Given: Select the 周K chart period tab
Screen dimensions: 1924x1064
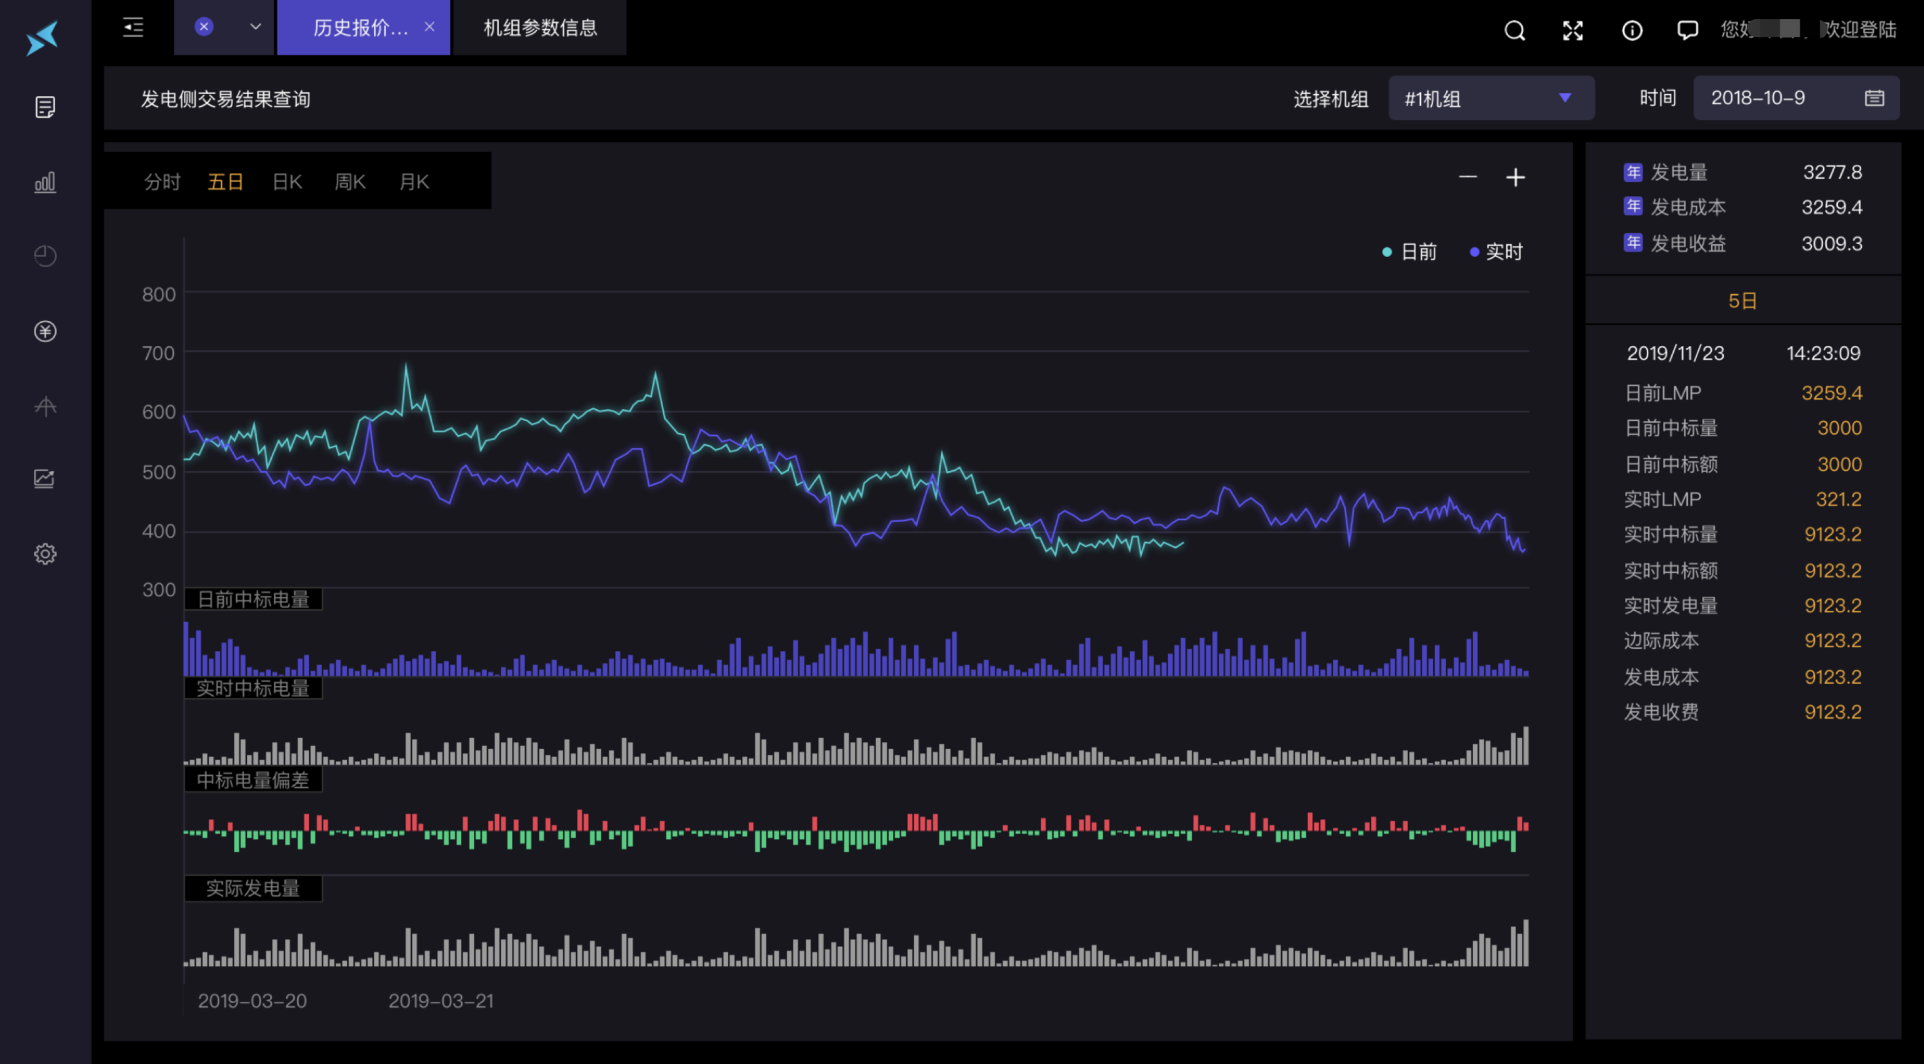Looking at the screenshot, I should pos(350,182).
